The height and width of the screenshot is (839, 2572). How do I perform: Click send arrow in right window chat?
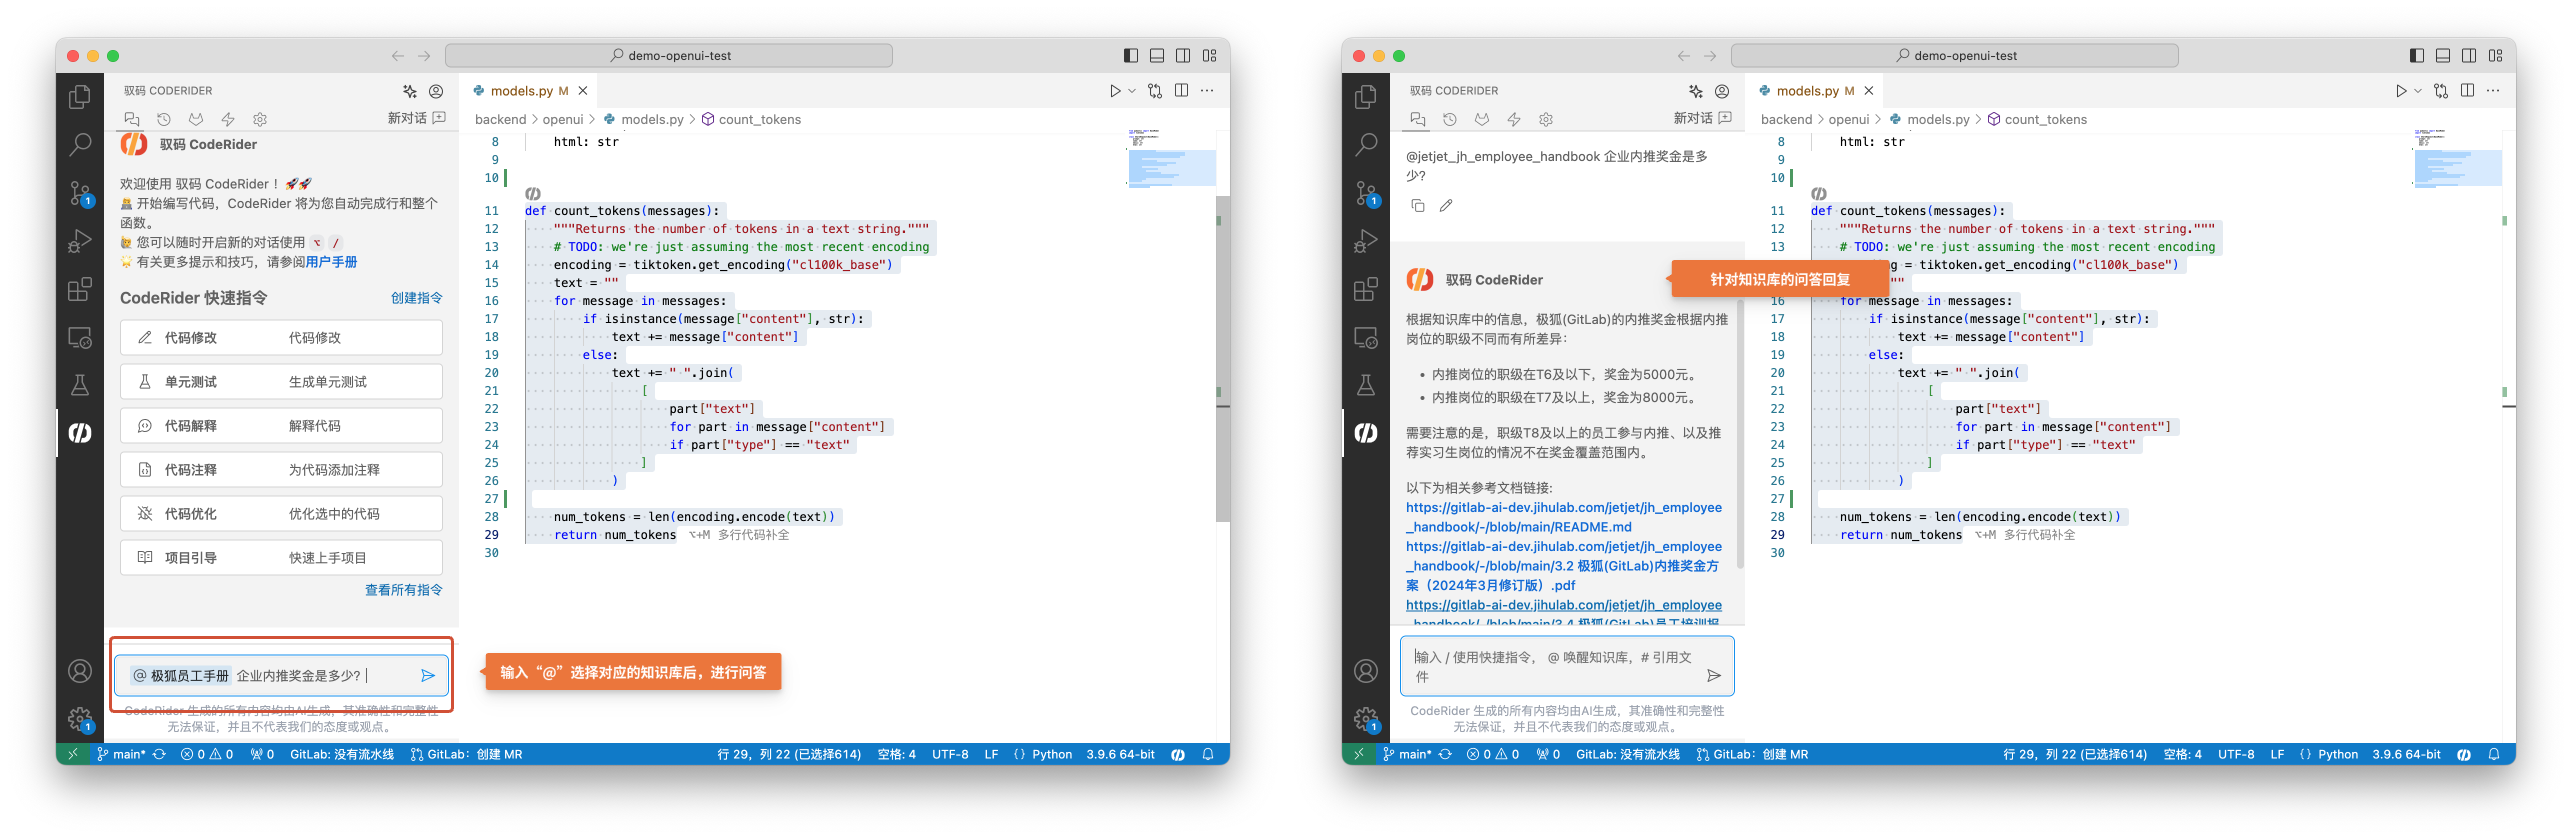[1713, 676]
